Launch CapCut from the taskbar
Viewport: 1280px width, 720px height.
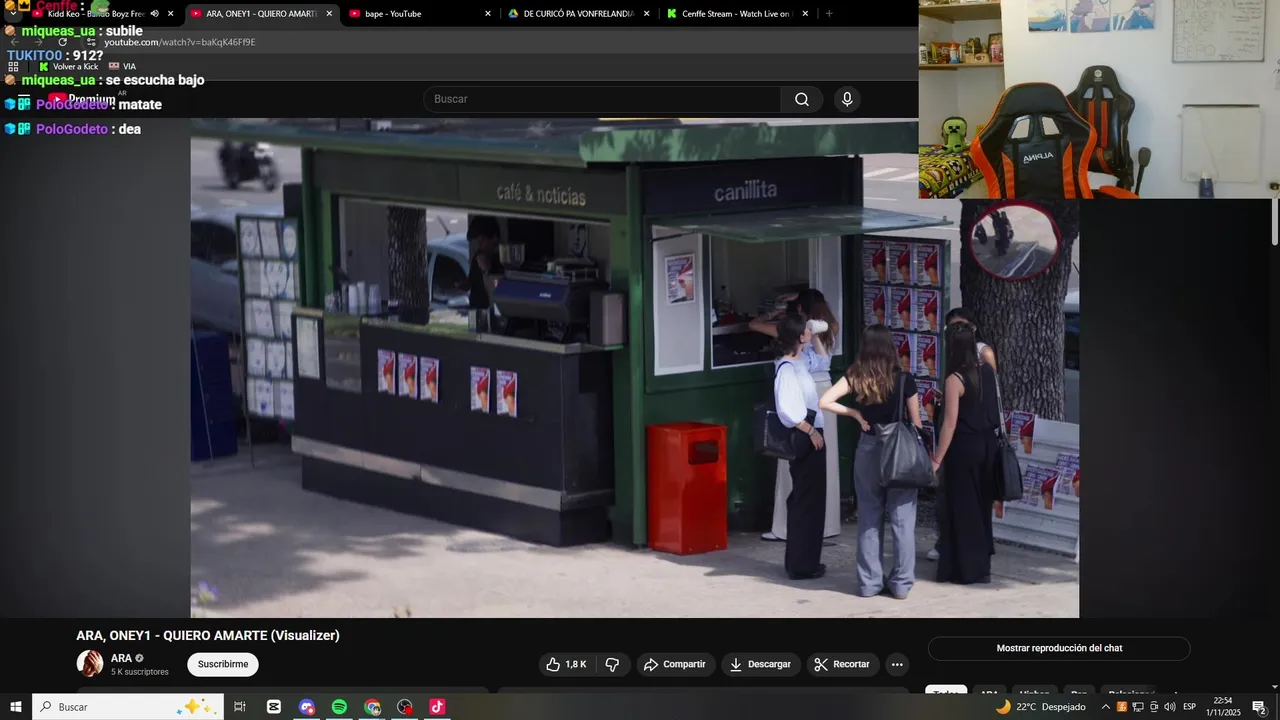[x=274, y=707]
